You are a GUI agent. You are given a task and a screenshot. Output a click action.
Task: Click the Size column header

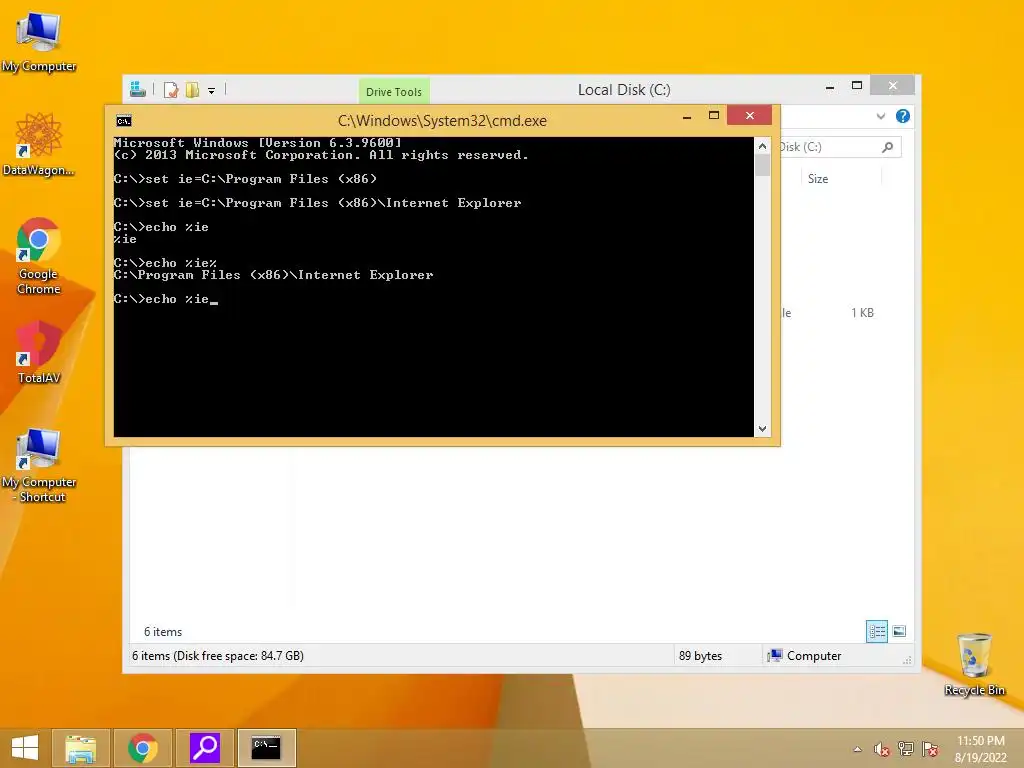coord(818,178)
